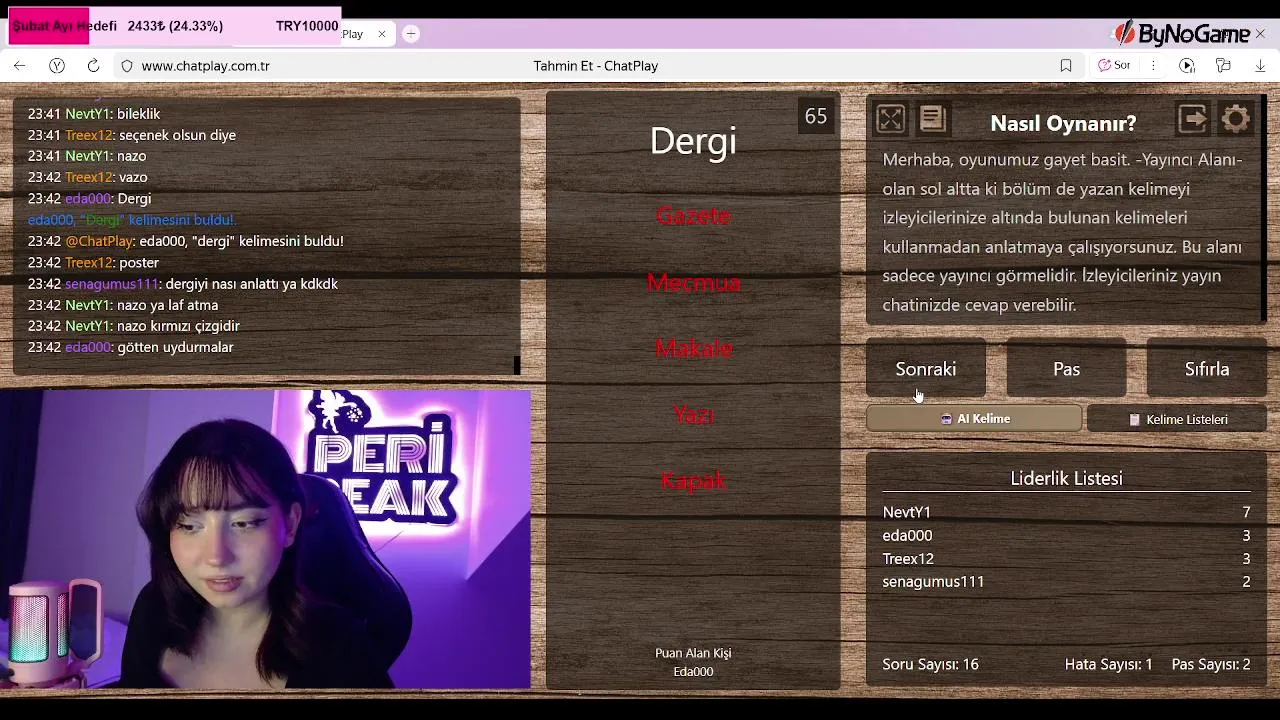Bookmark this page
Screen dimensions: 1280x720
coord(1066,66)
